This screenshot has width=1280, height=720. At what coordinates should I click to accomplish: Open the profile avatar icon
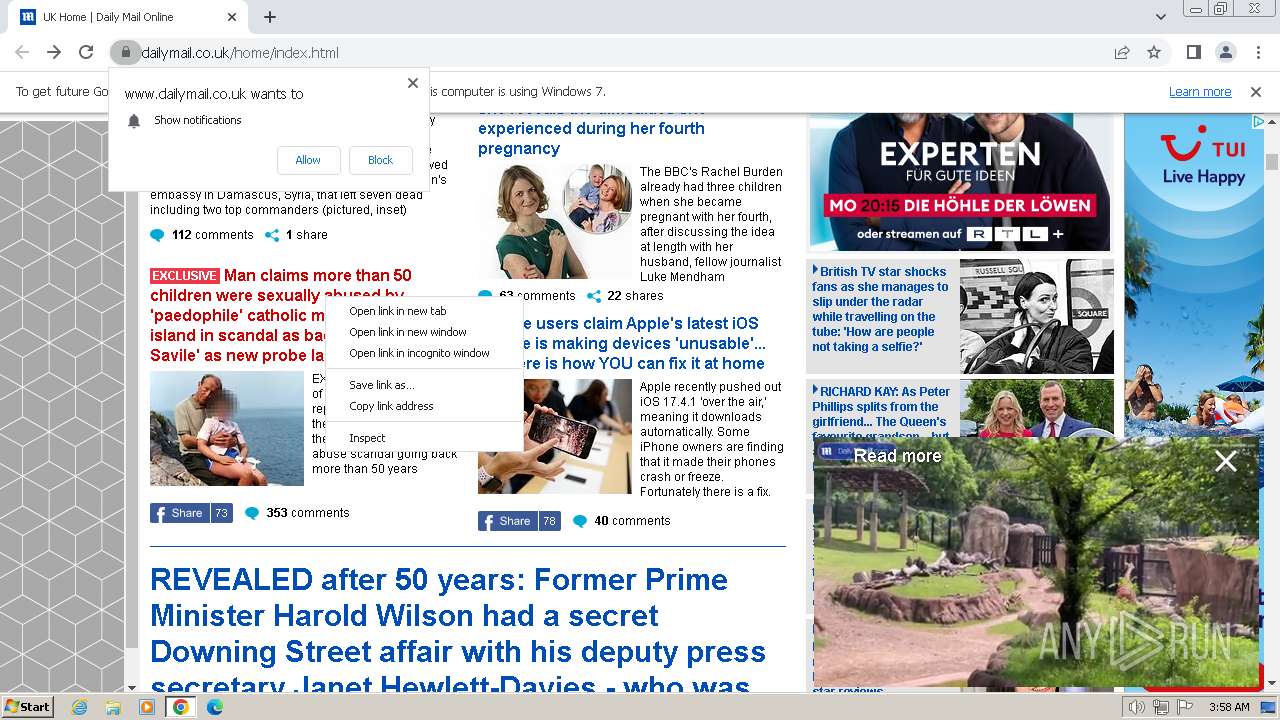point(1226,53)
